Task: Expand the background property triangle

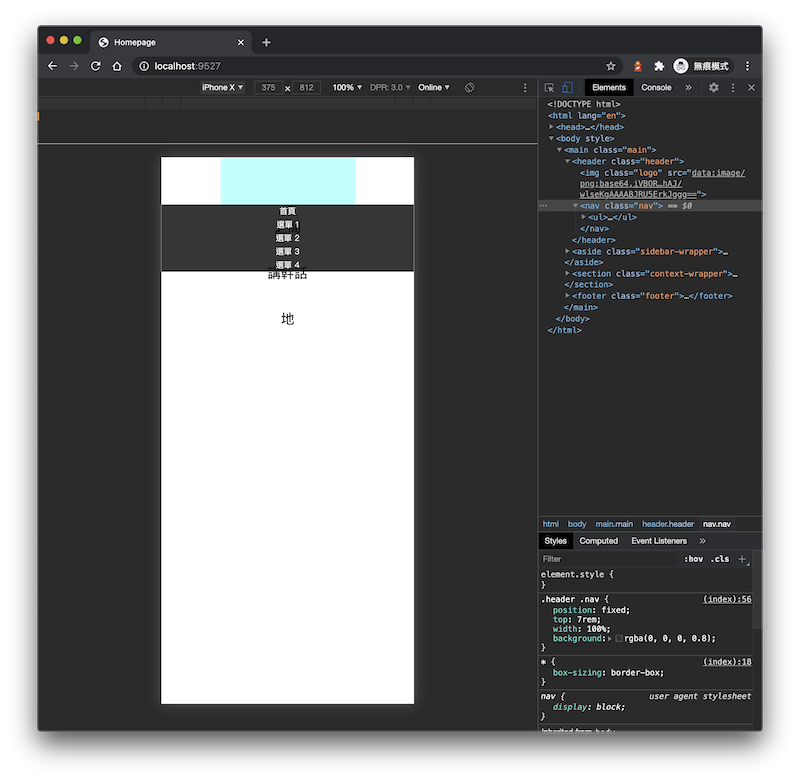Action: (610, 639)
